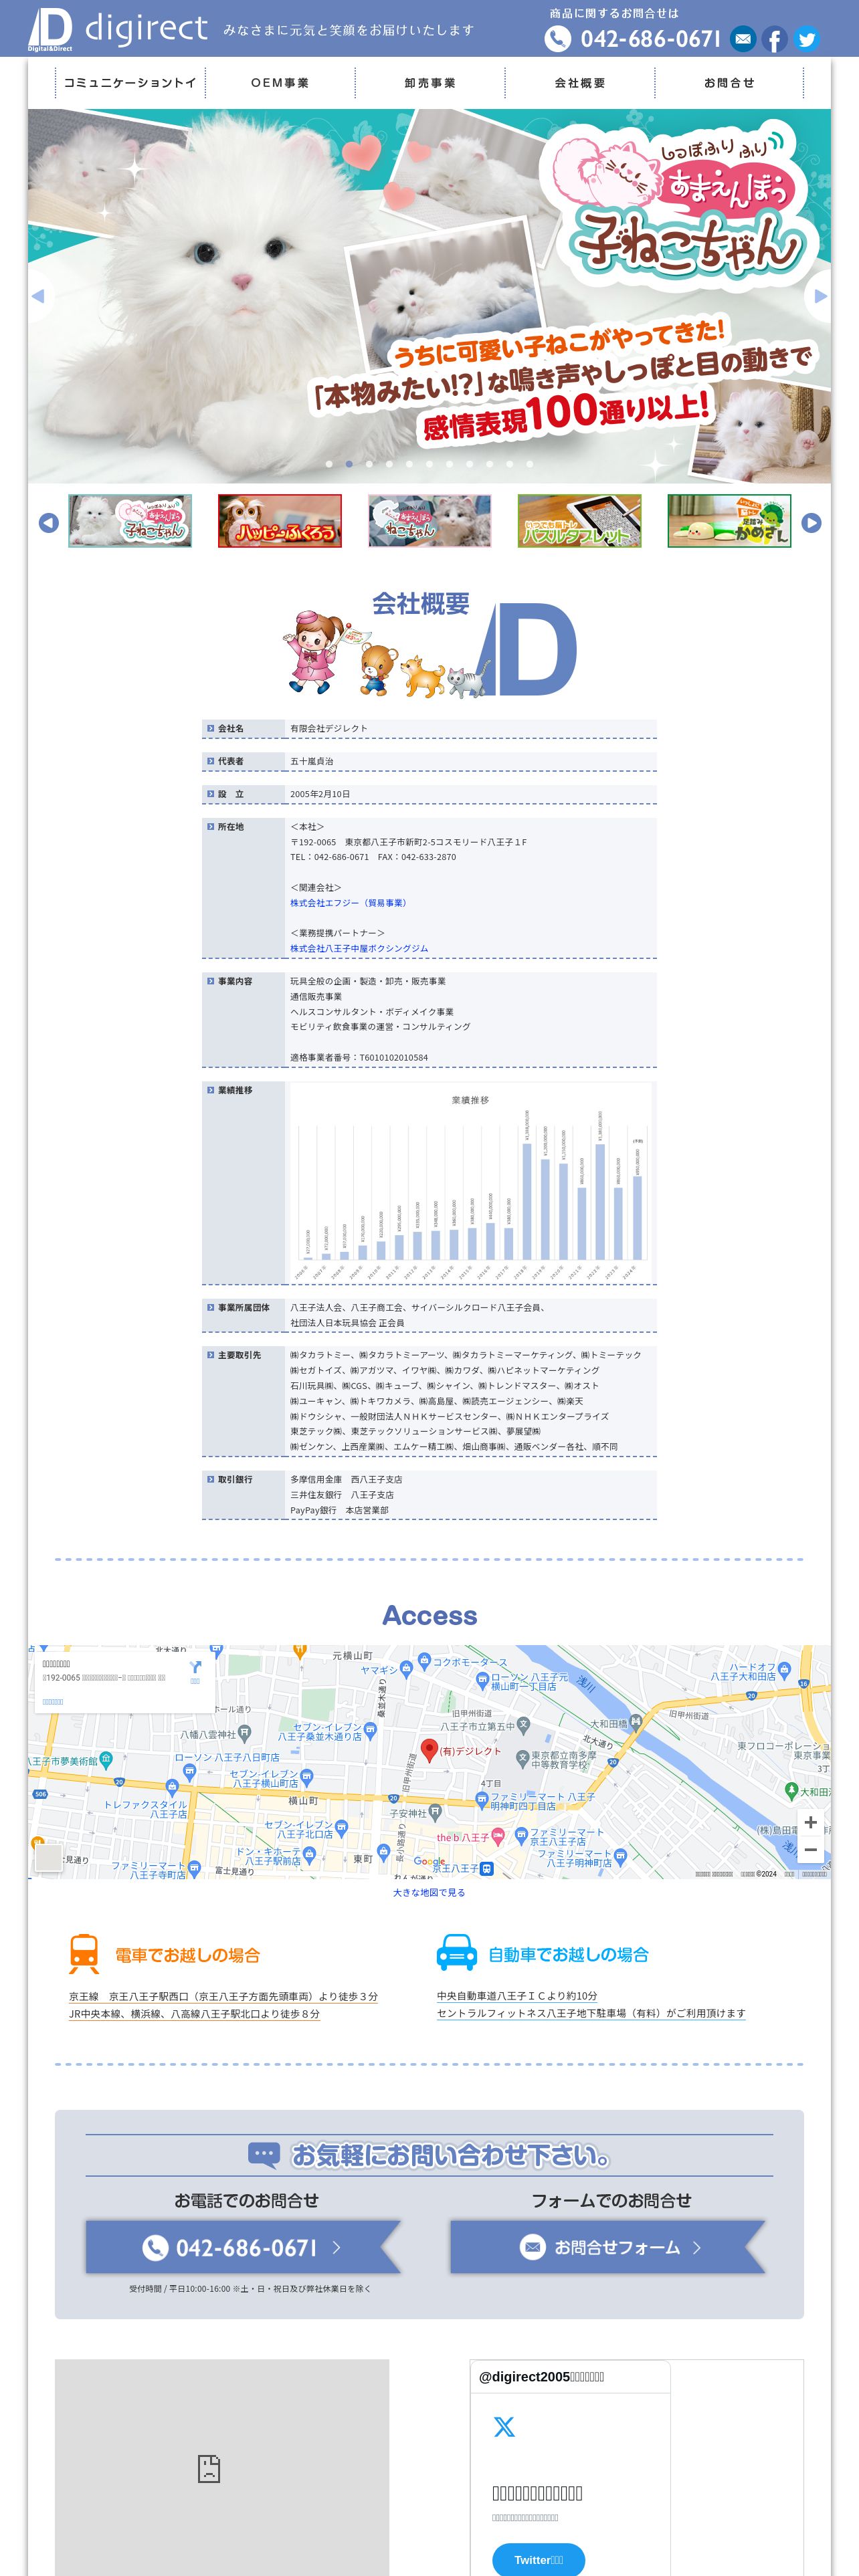
Task: Click the speech bubble icon by お気軽にお問い合わせ下さい
Action: tap(264, 2154)
